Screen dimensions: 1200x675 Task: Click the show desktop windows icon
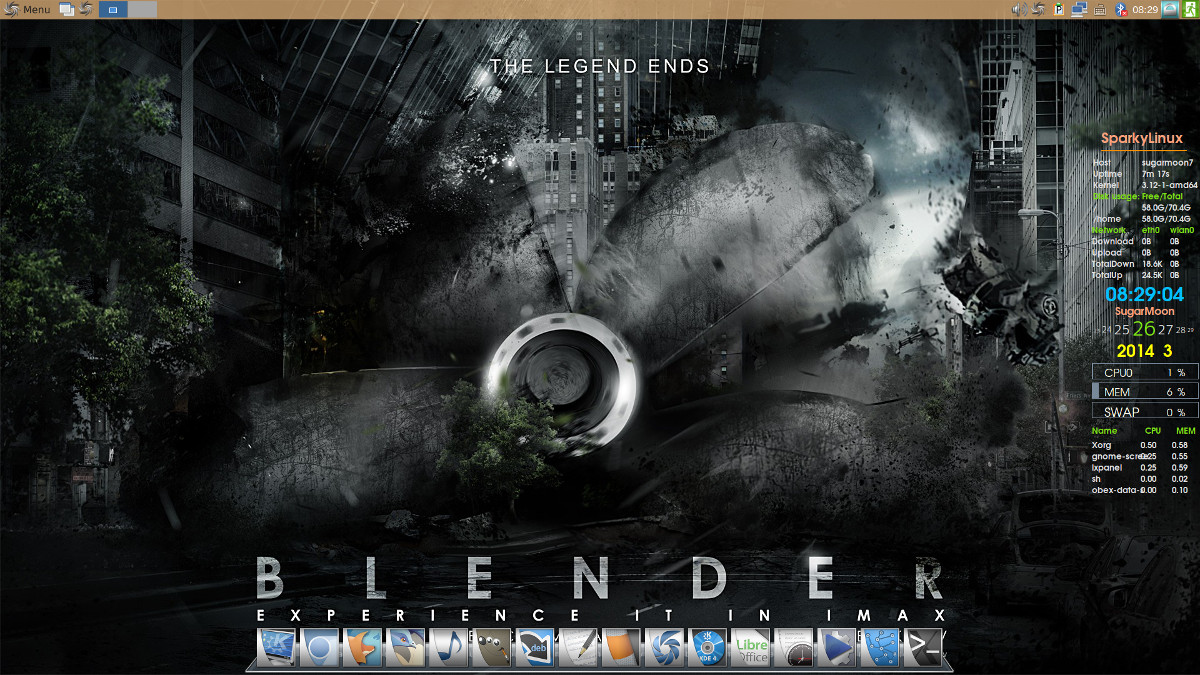67,9
